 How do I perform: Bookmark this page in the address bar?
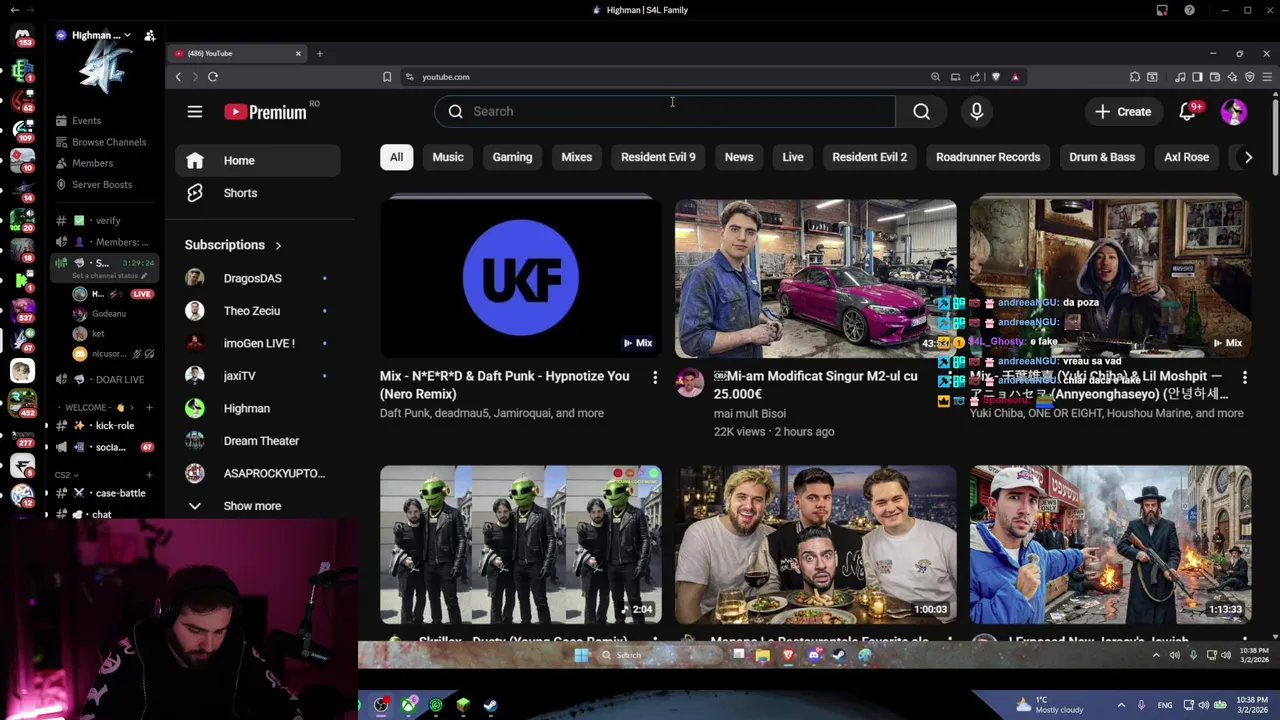tap(387, 77)
